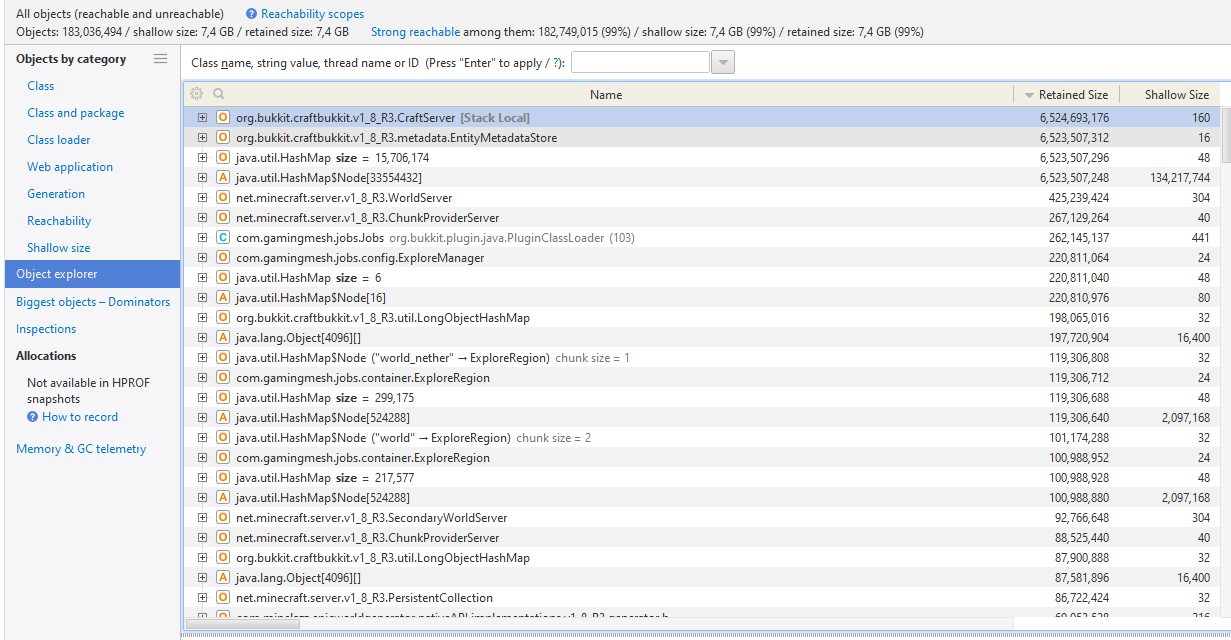Open the table settings gear icon
Image resolution: width=1231 pixels, height=640 pixels.
(196, 93)
